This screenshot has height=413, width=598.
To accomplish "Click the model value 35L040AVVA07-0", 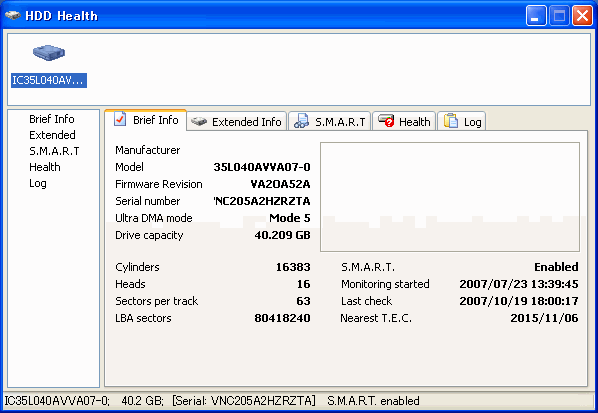I will pos(262,167).
